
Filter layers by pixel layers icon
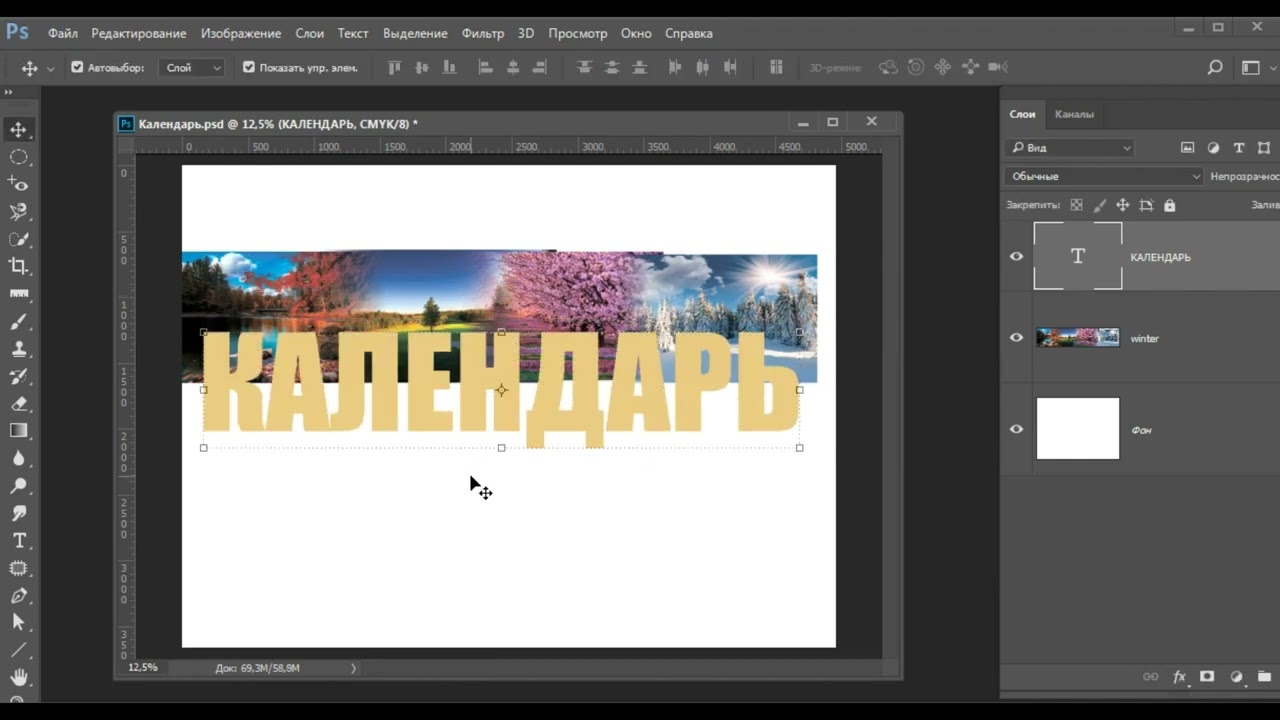pos(1187,147)
